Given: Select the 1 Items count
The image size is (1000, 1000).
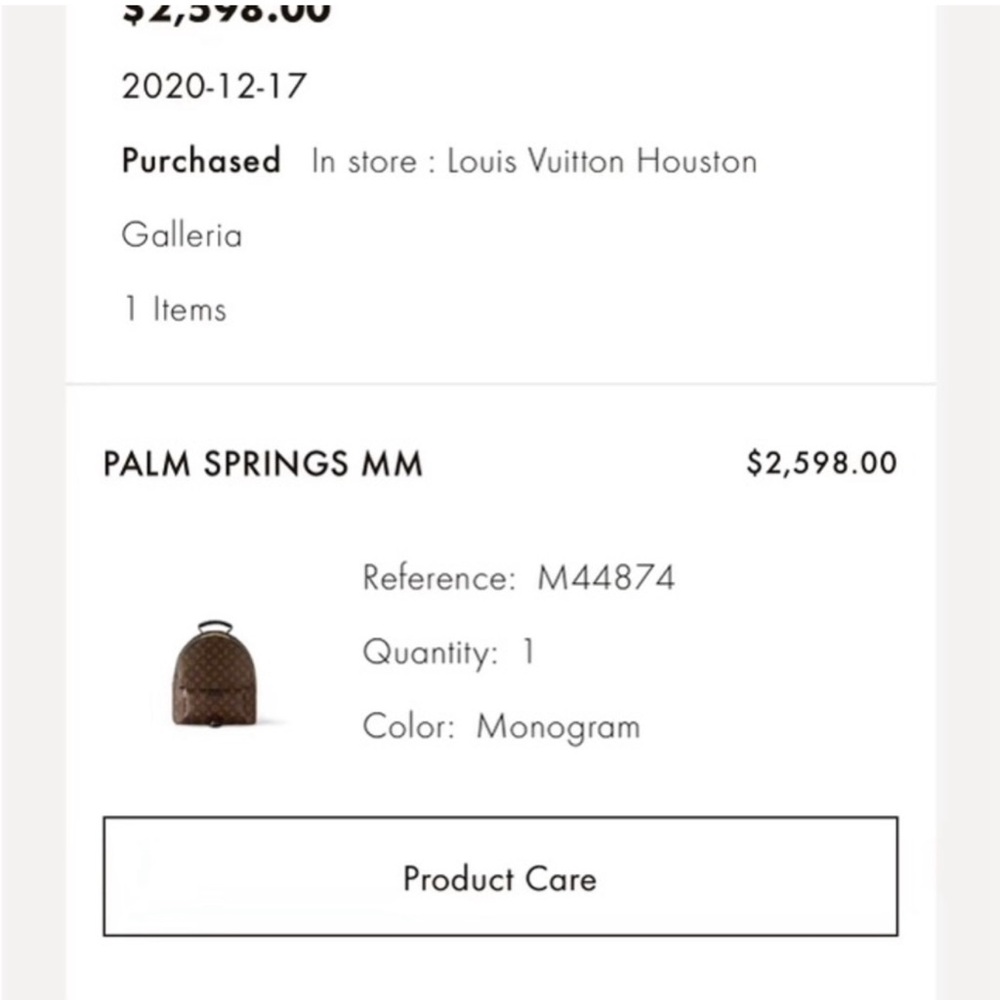Looking at the screenshot, I should pyautogui.click(x=175, y=309).
